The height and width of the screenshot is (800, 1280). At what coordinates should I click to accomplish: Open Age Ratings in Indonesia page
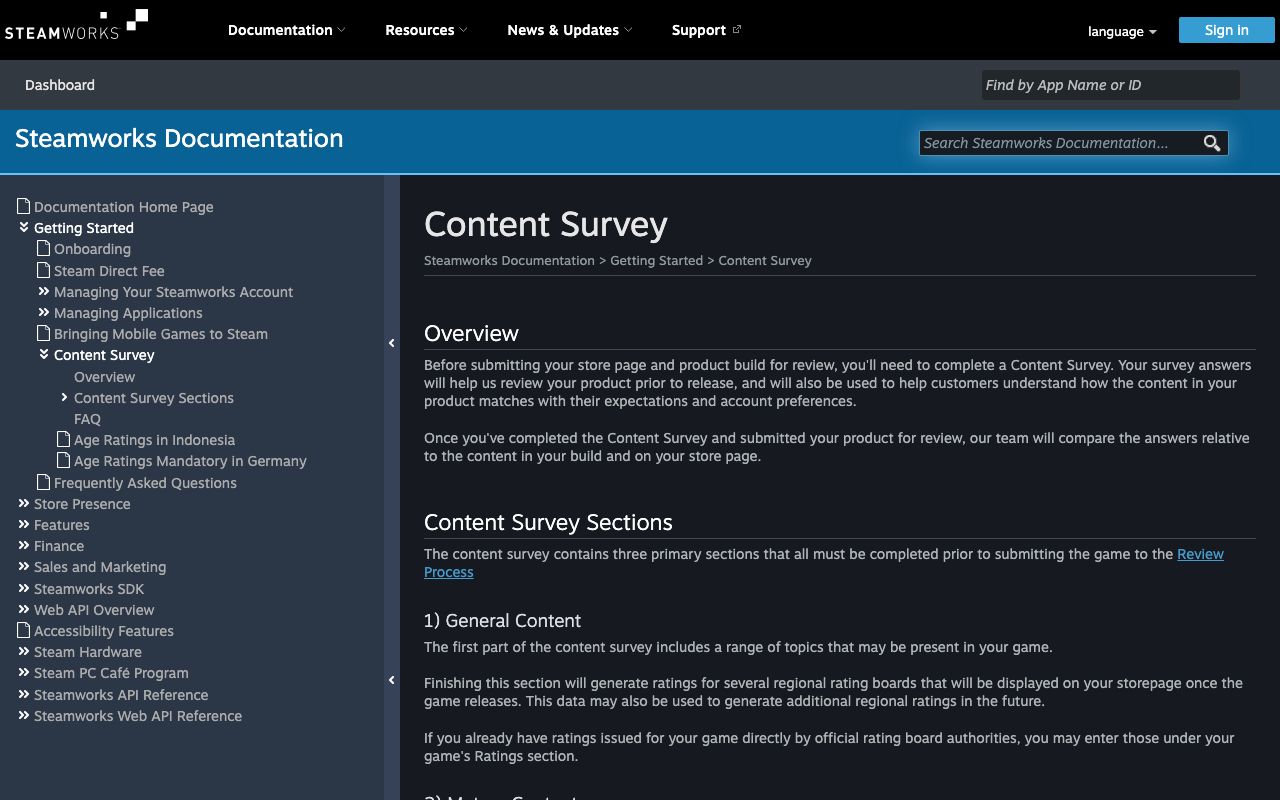pyautogui.click(x=154, y=439)
